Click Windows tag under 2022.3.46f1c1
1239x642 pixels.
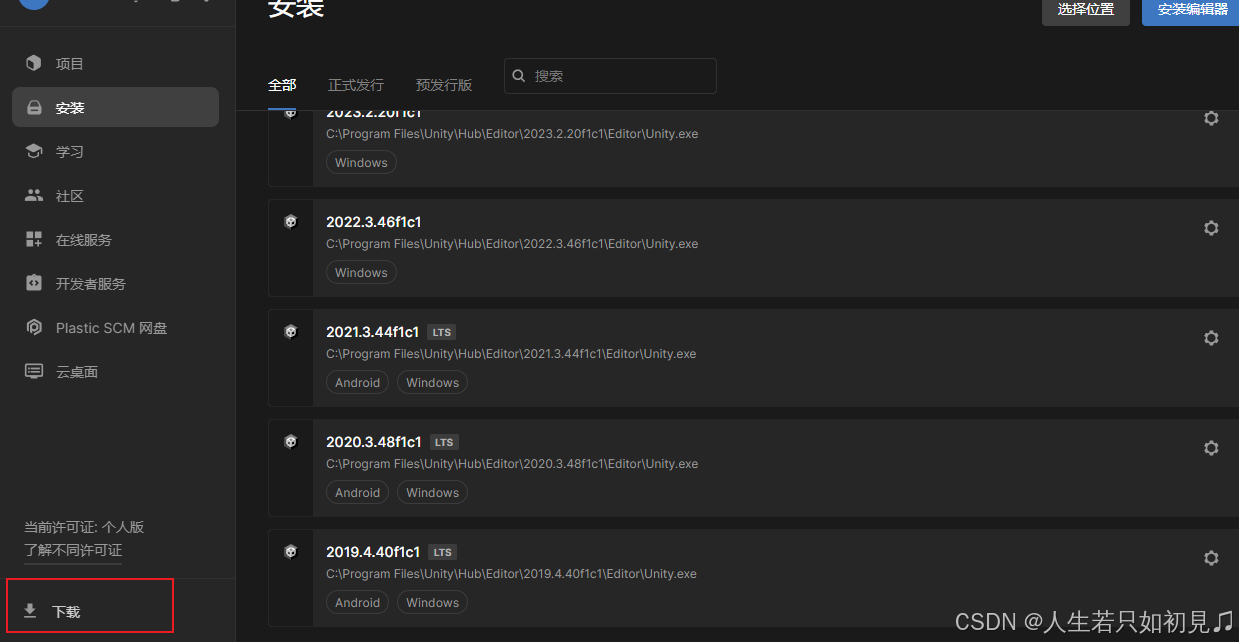(361, 272)
